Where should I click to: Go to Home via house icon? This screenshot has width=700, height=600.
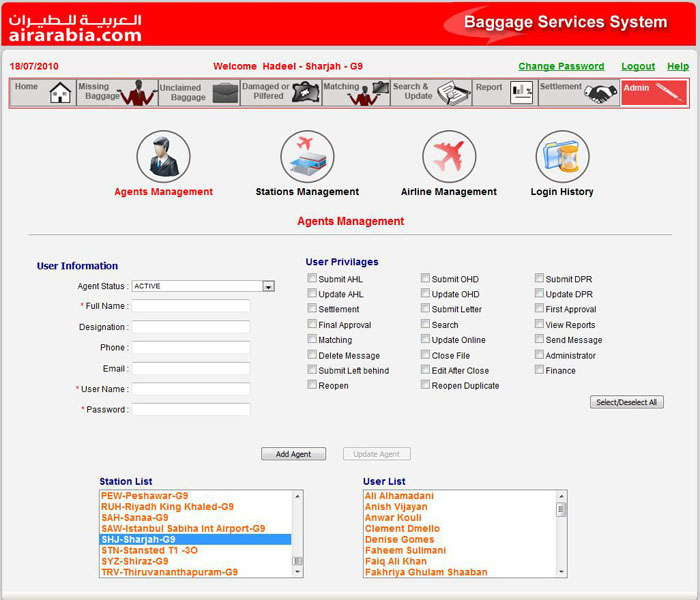click(60, 93)
